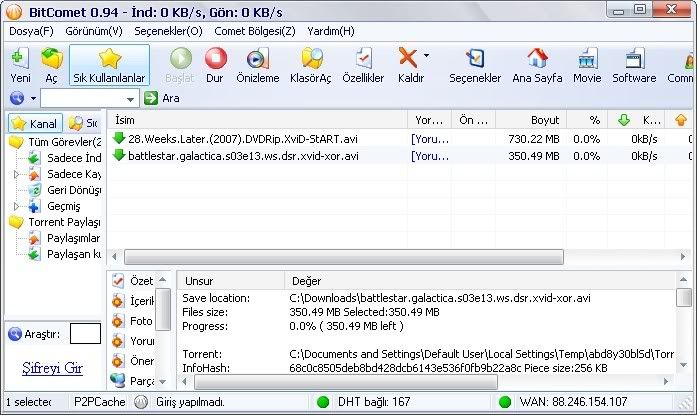Sort by the Unsur column header
The height and width of the screenshot is (415, 697).
(231, 281)
